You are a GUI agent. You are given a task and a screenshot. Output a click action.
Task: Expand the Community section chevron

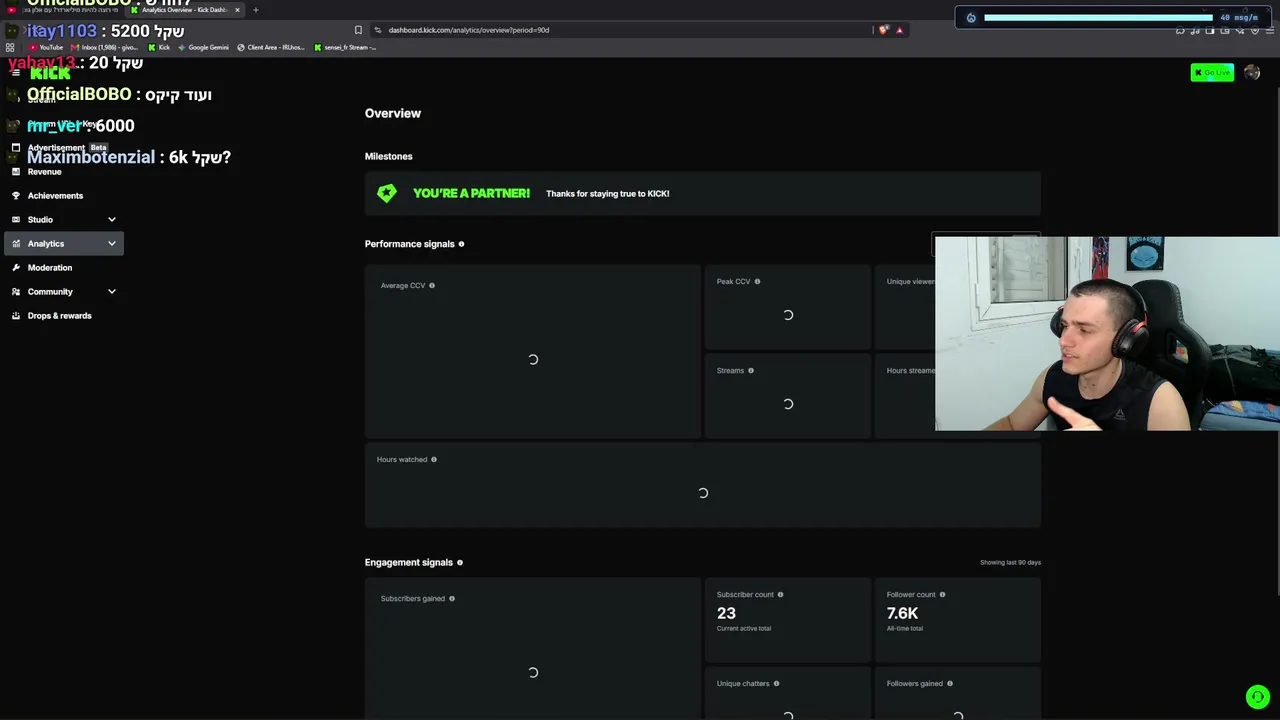pyautogui.click(x=112, y=292)
